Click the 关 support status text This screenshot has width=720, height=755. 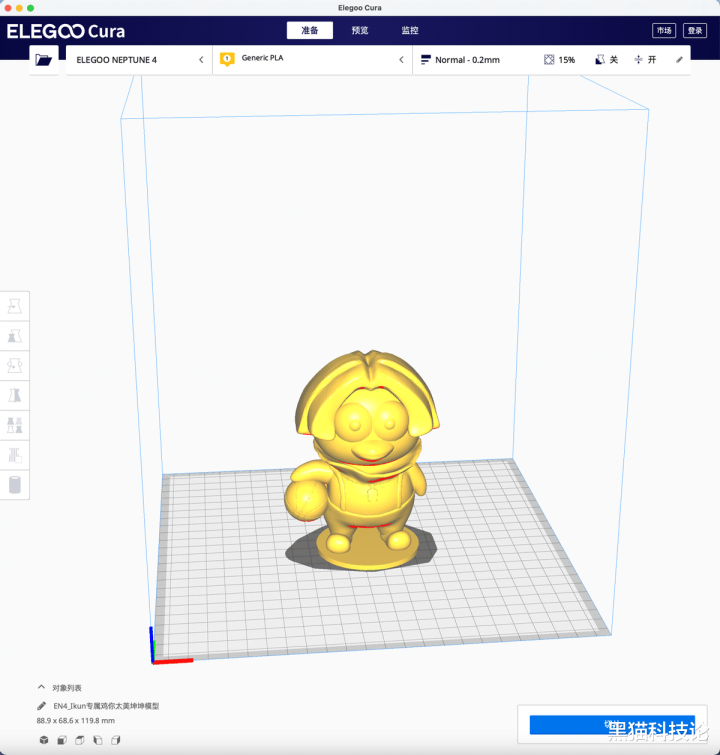(x=614, y=60)
